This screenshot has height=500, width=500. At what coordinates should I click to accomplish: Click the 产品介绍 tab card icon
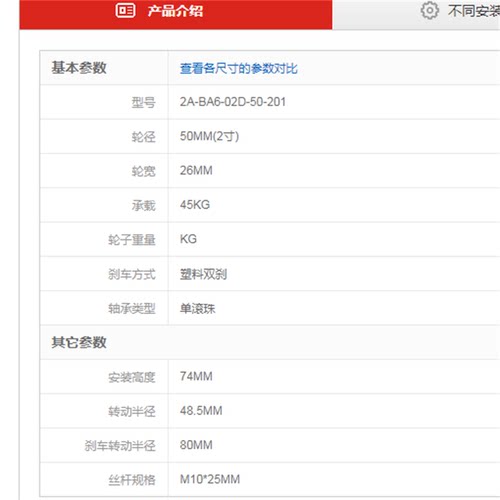125,11
